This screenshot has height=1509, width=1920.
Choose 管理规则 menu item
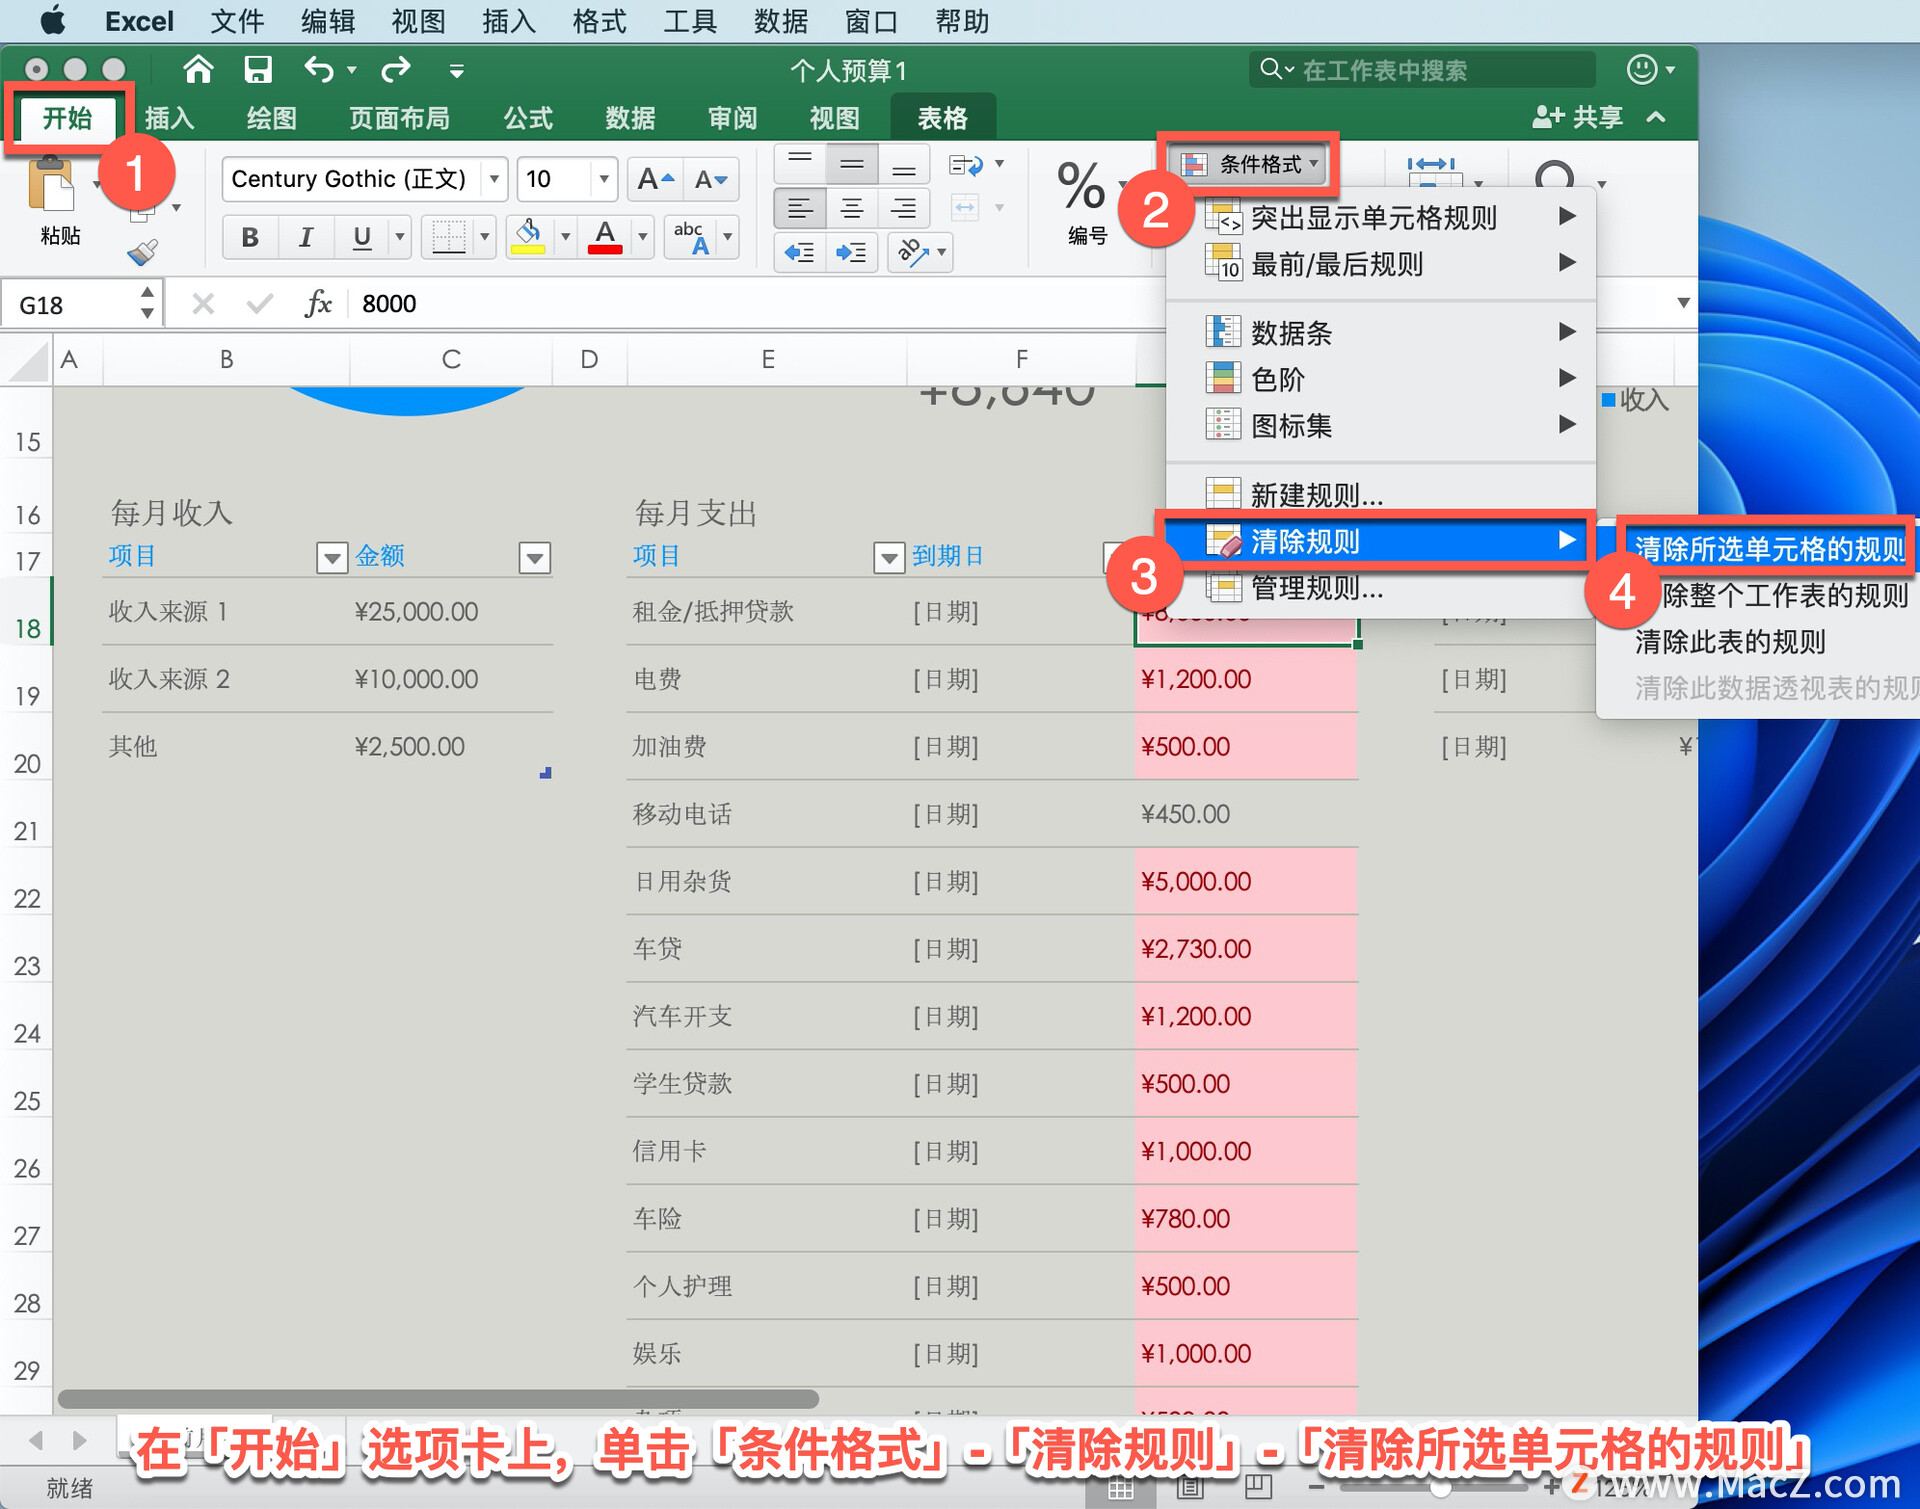tap(1380, 588)
